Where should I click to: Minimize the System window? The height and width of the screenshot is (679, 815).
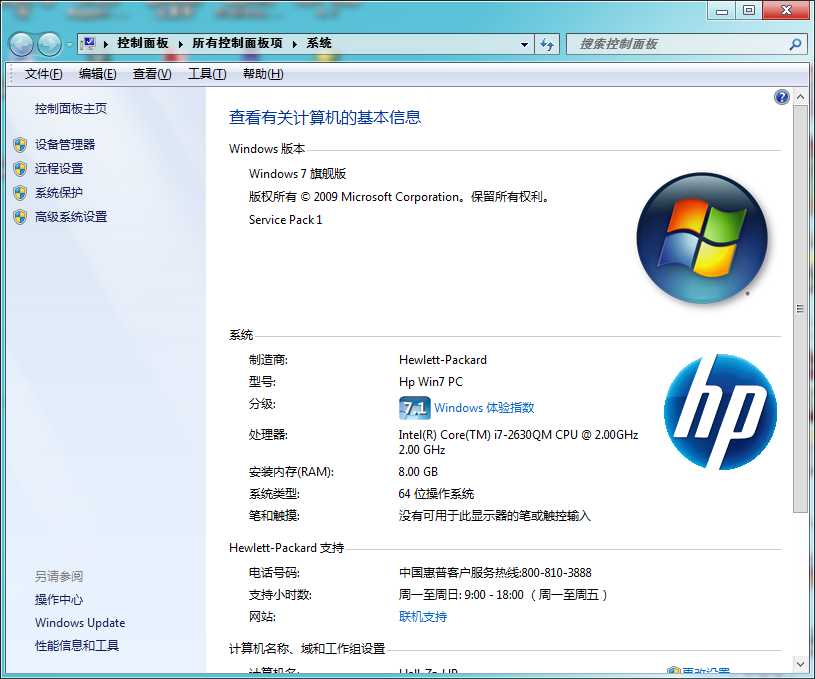(721, 10)
